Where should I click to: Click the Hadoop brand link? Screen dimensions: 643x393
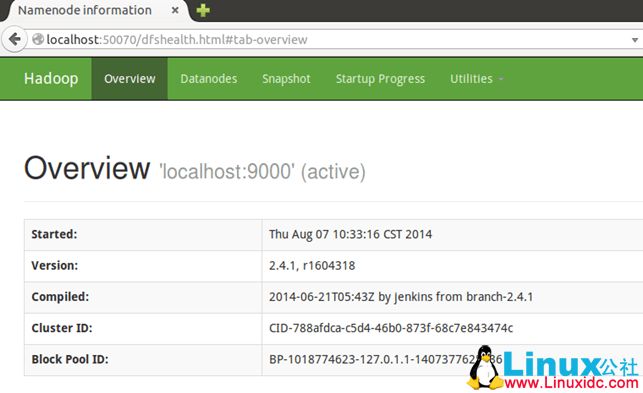51,78
